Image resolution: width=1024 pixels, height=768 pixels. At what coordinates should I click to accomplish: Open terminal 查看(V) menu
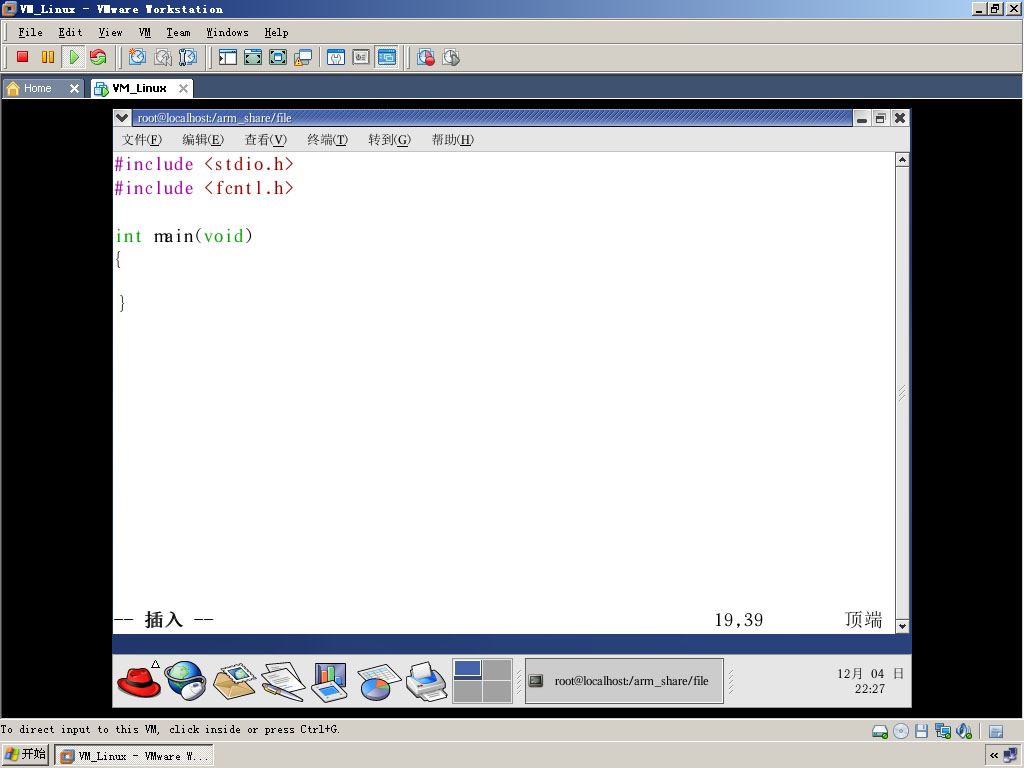click(x=266, y=139)
